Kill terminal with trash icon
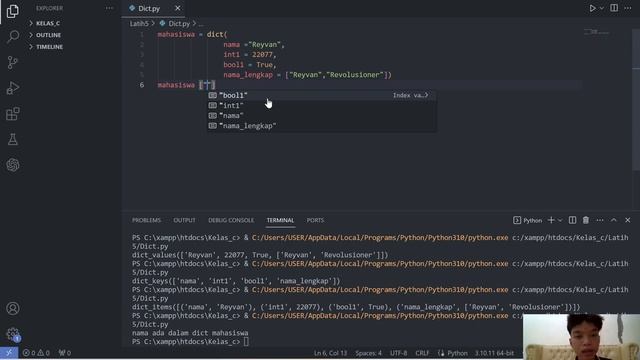 [586, 220]
